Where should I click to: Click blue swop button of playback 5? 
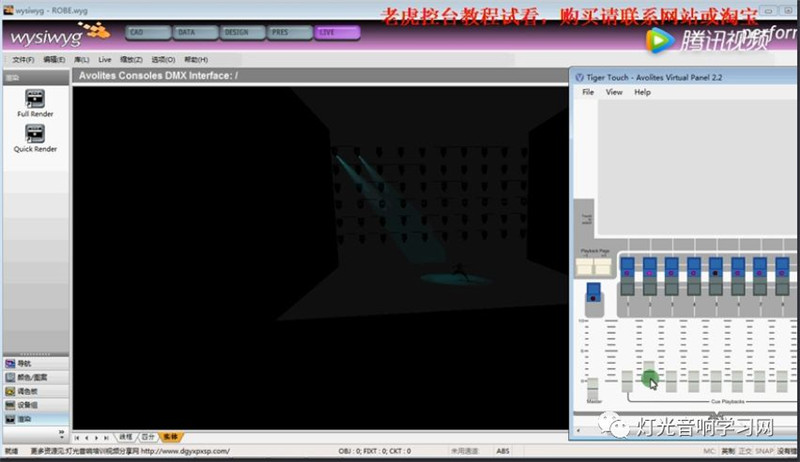point(716,267)
